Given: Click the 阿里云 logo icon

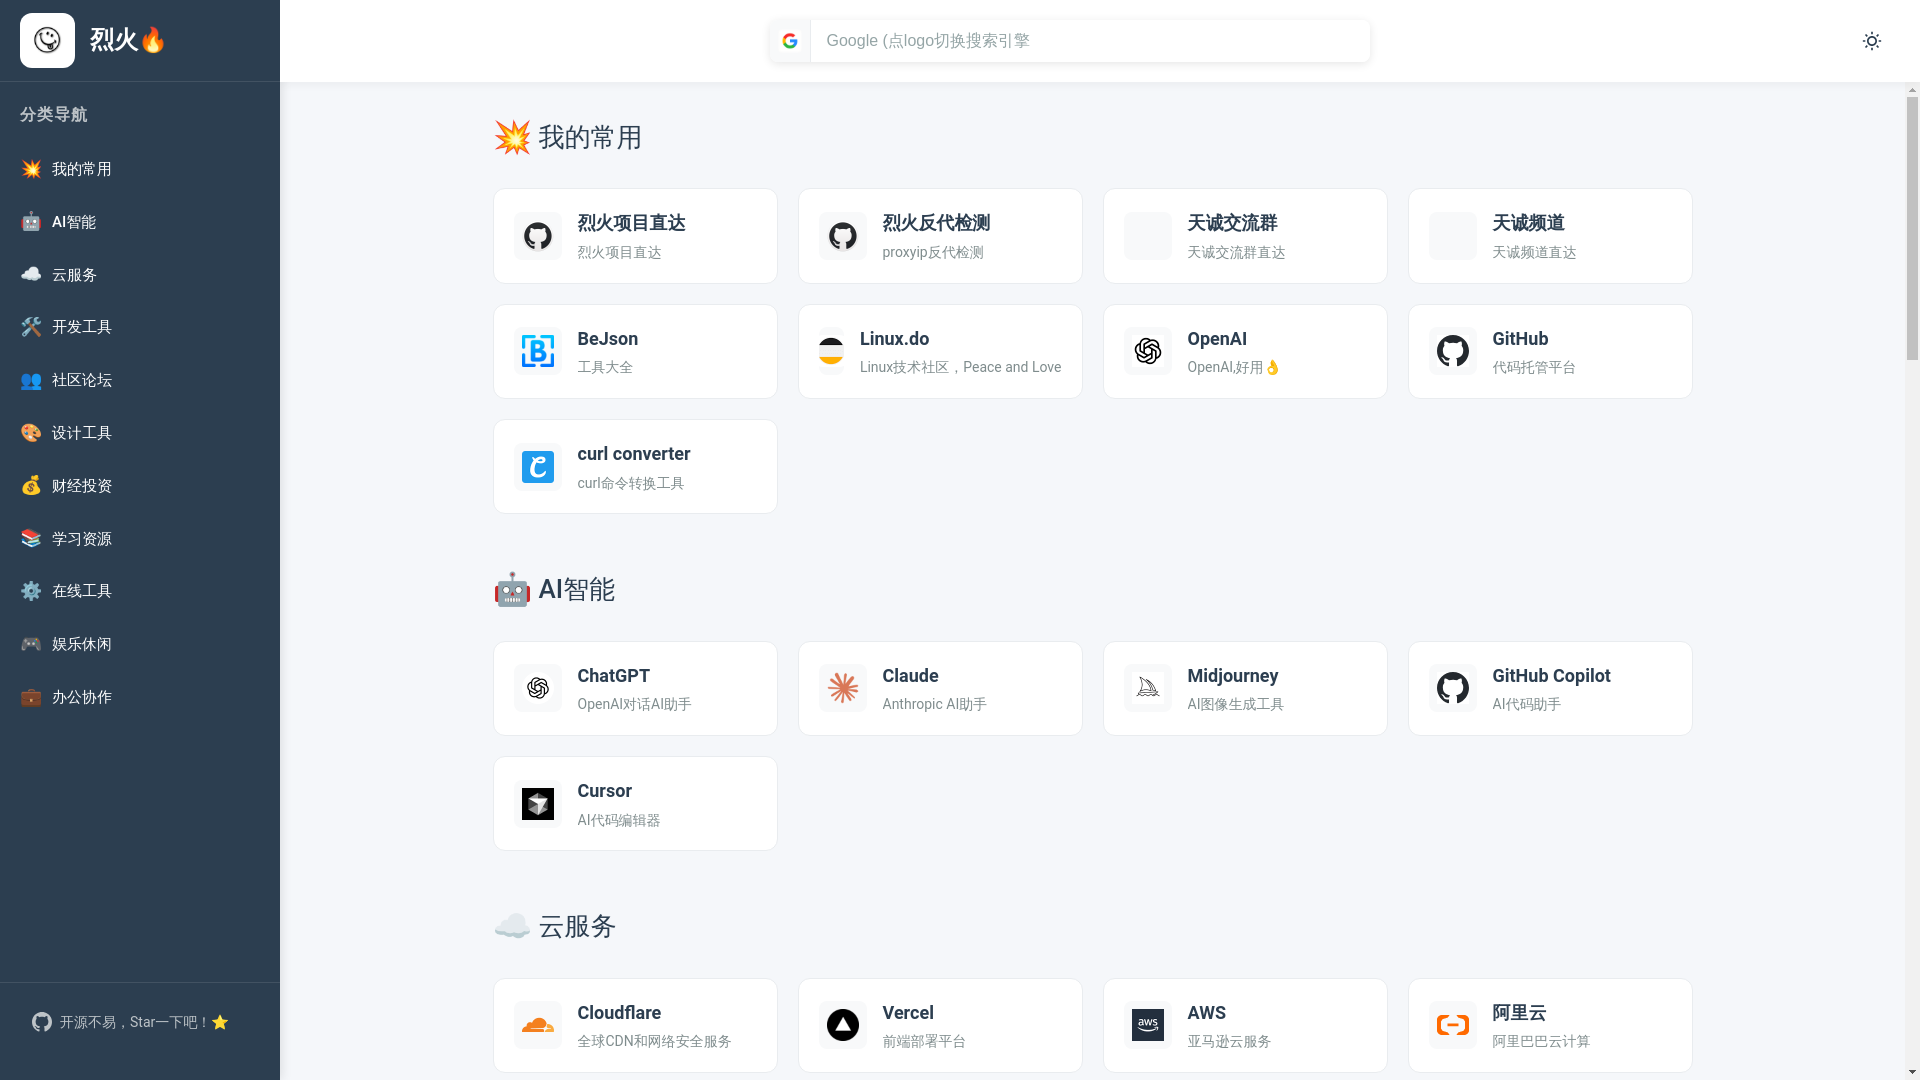Looking at the screenshot, I should click(x=1453, y=1025).
